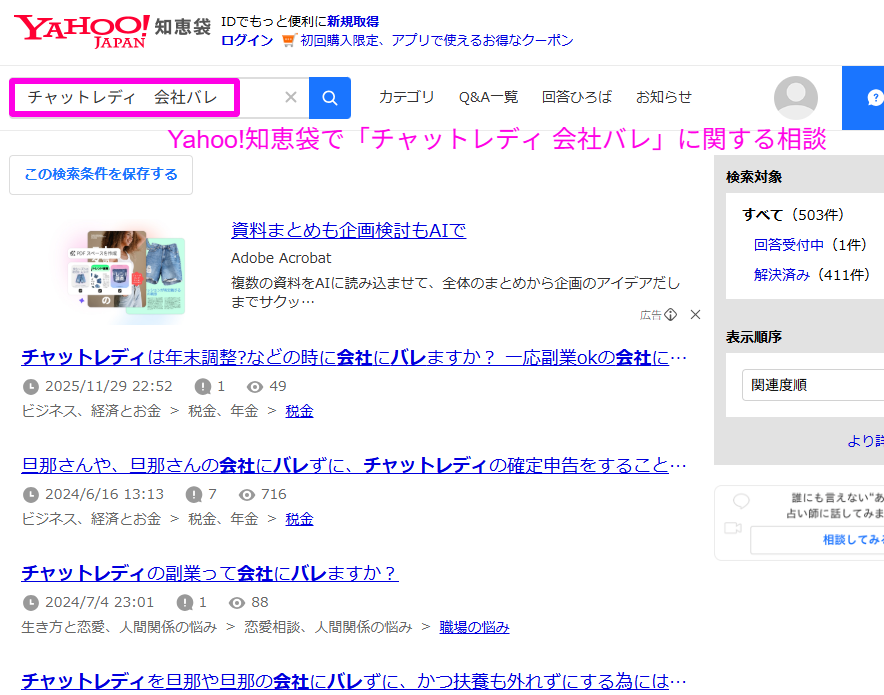This screenshot has width=884, height=695.
Task: Click the speech bubble icon in fortune-teller box
Action: 741,501
